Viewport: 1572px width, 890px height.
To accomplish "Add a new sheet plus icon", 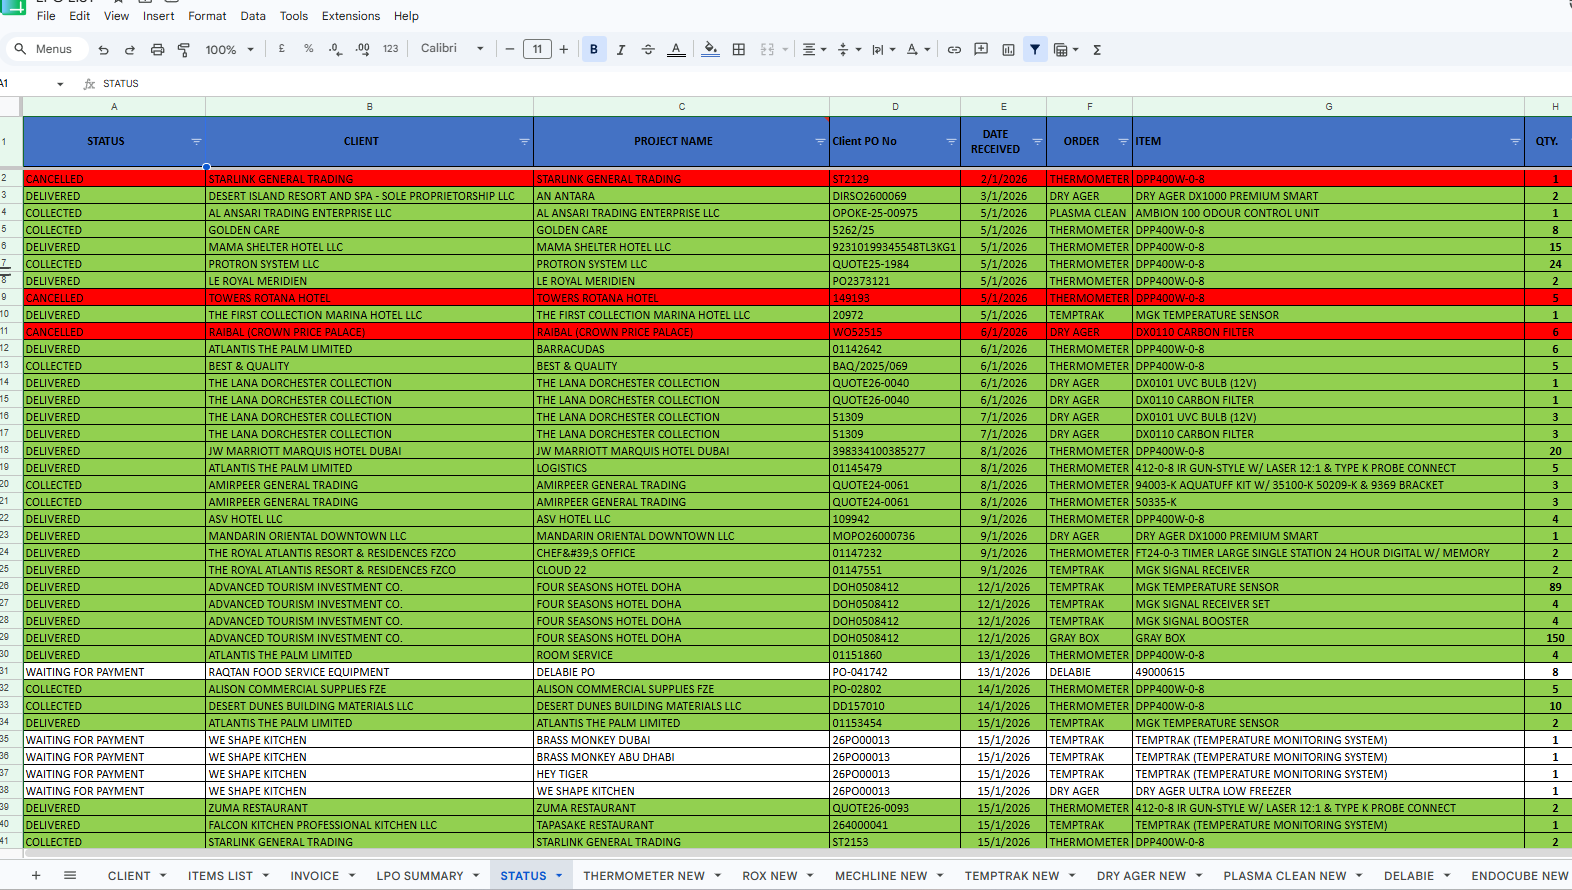I will pyautogui.click(x=36, y=875).
